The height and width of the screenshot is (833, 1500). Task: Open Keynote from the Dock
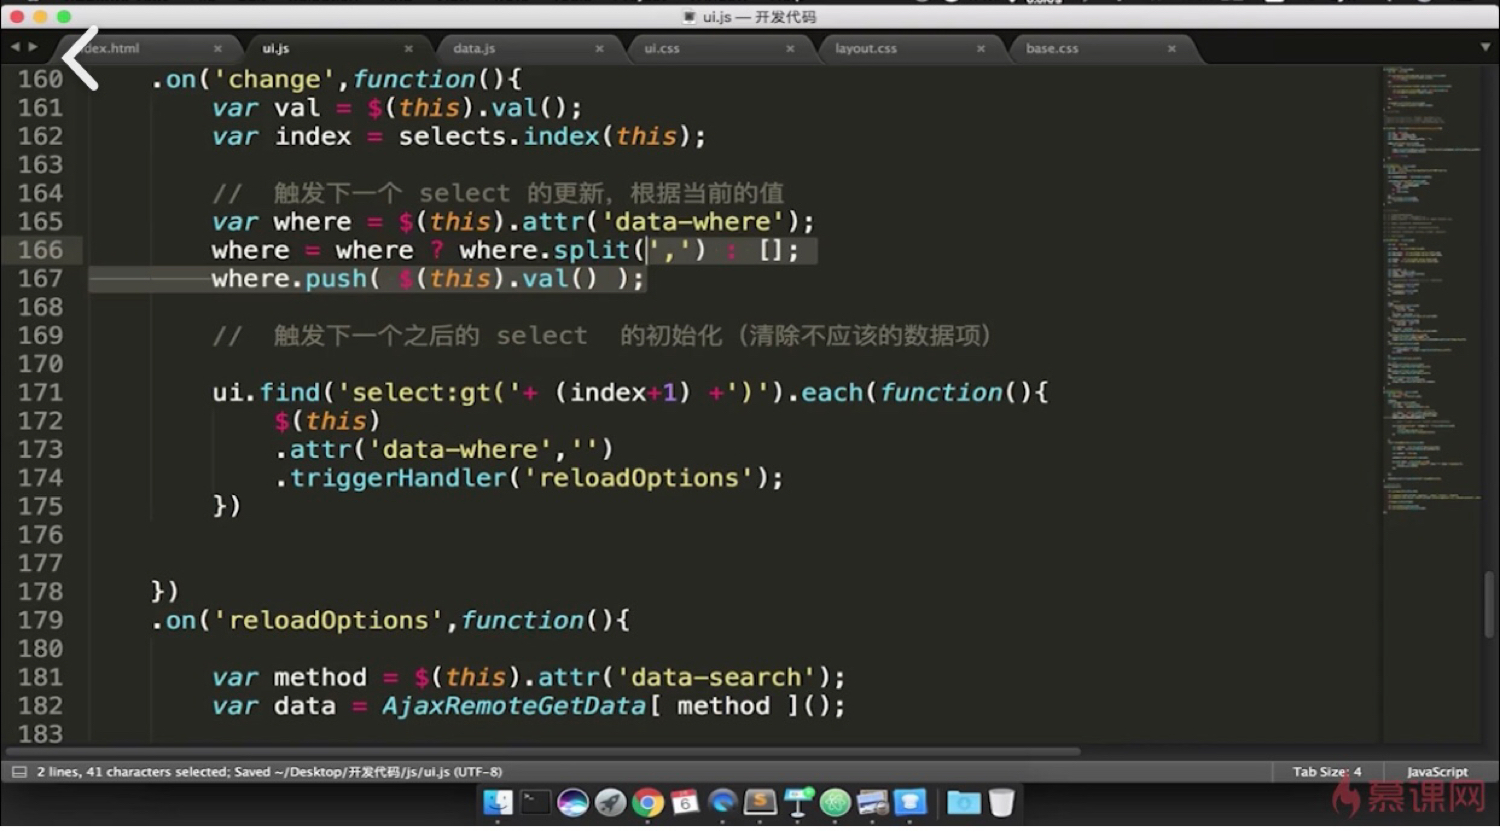798,802
